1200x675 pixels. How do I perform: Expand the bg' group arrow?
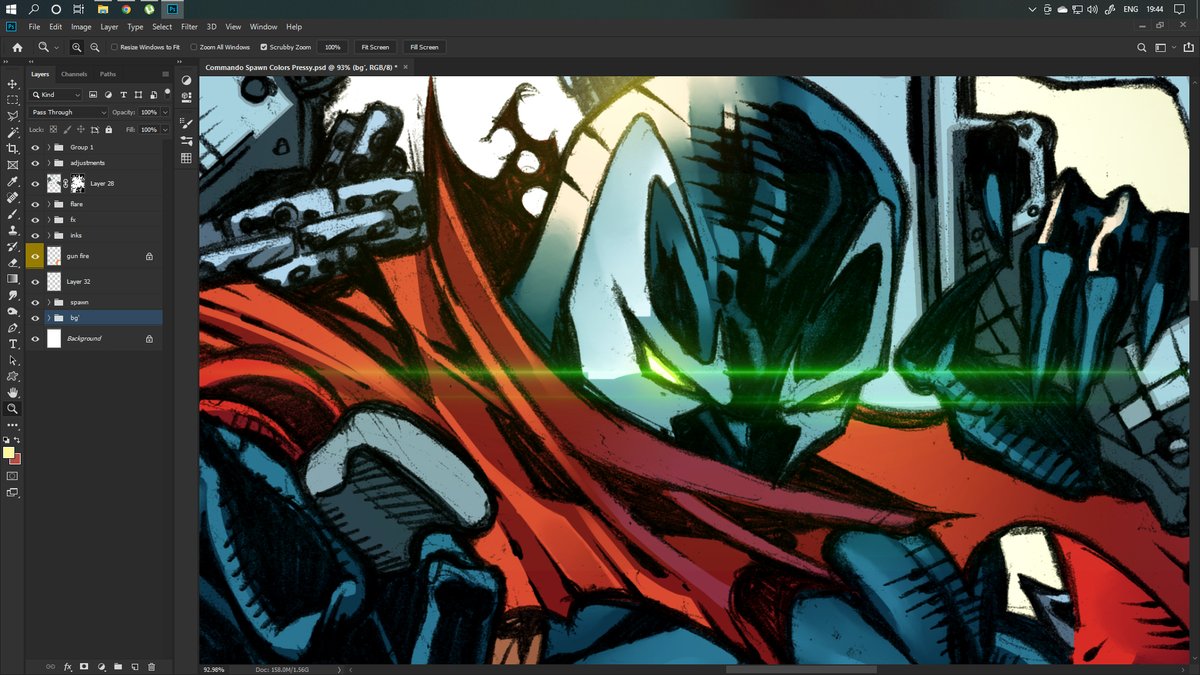(48, 318)
